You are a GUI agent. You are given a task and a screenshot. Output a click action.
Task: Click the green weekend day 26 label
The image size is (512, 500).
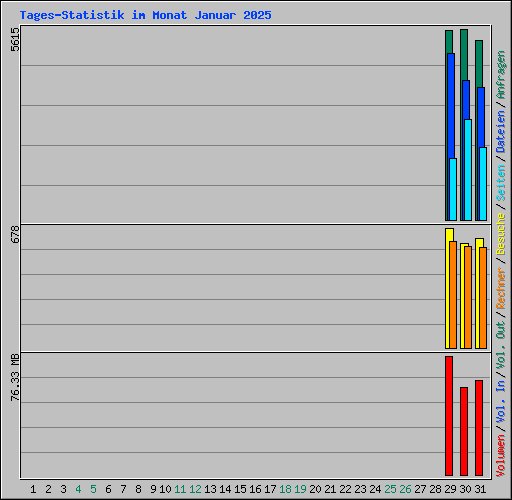(x=405, y=489)
